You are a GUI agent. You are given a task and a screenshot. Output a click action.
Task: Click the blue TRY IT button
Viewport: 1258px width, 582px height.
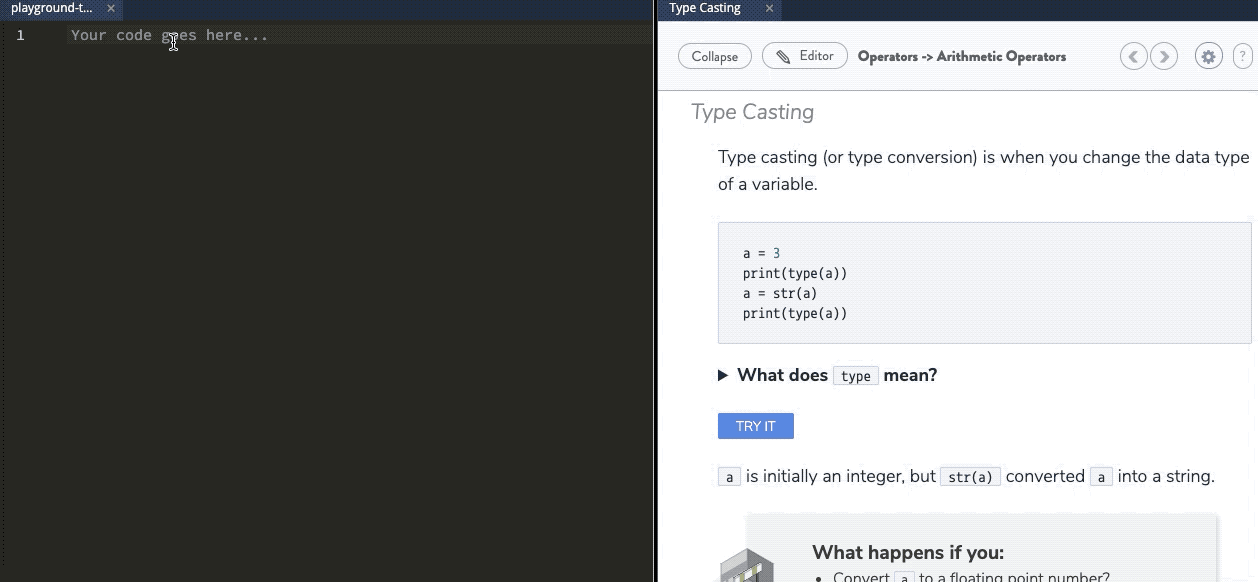pos(755,426)
